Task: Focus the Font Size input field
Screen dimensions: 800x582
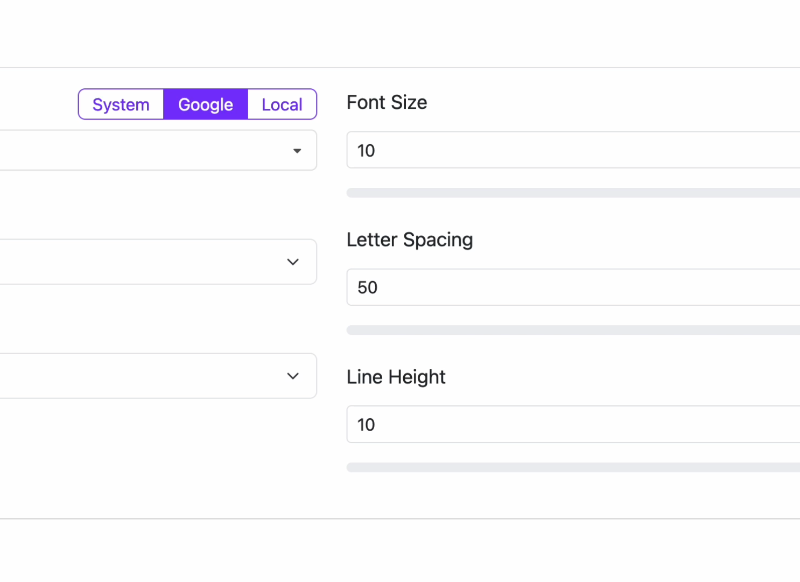Action: pyautogui.click(x=573, y=150)
